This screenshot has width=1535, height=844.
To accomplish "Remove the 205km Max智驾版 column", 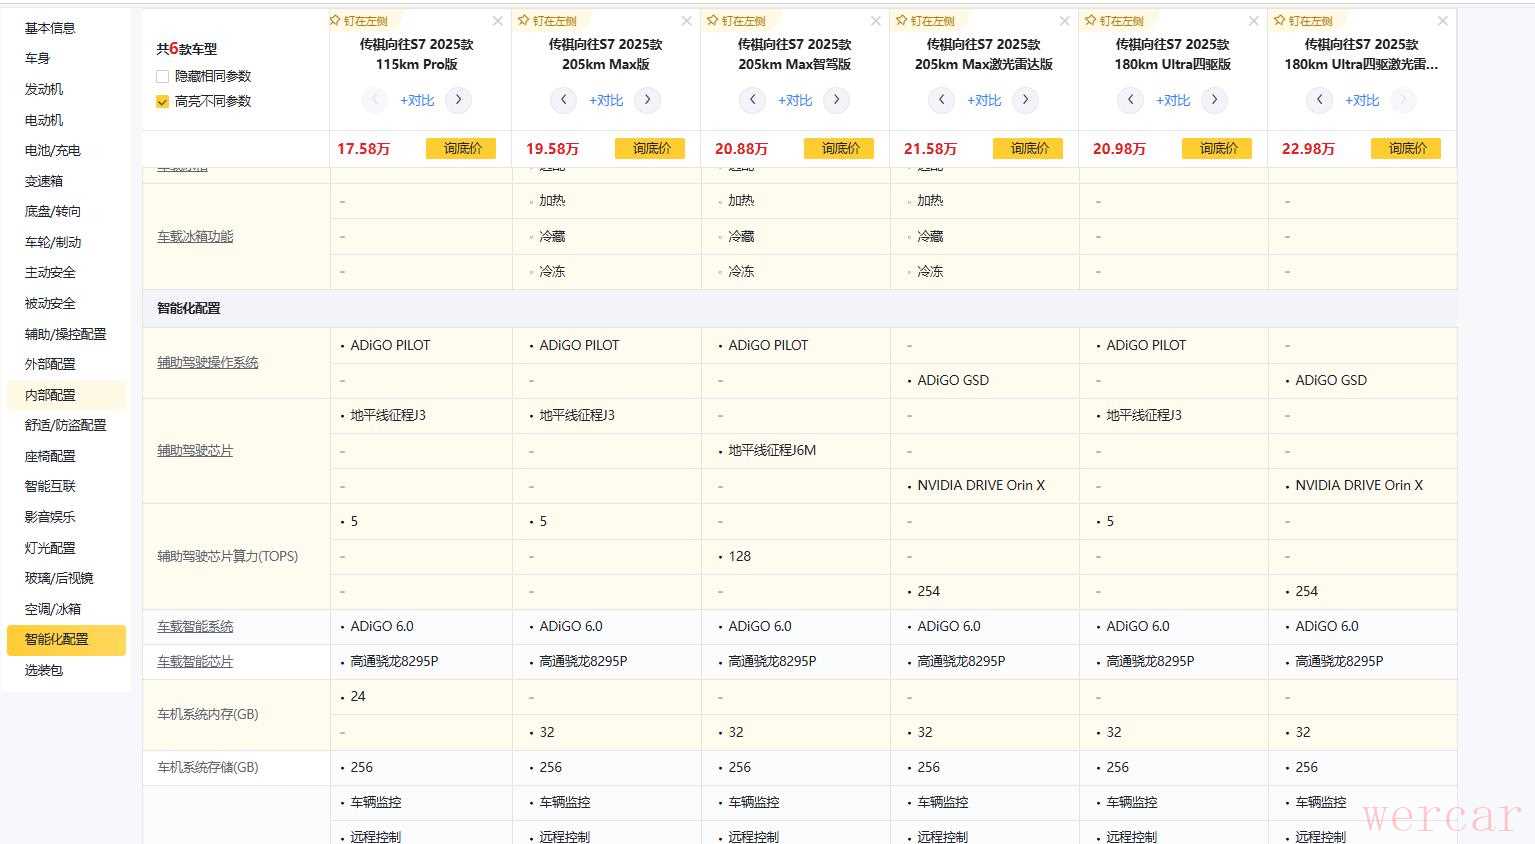I will coord(876,21).
